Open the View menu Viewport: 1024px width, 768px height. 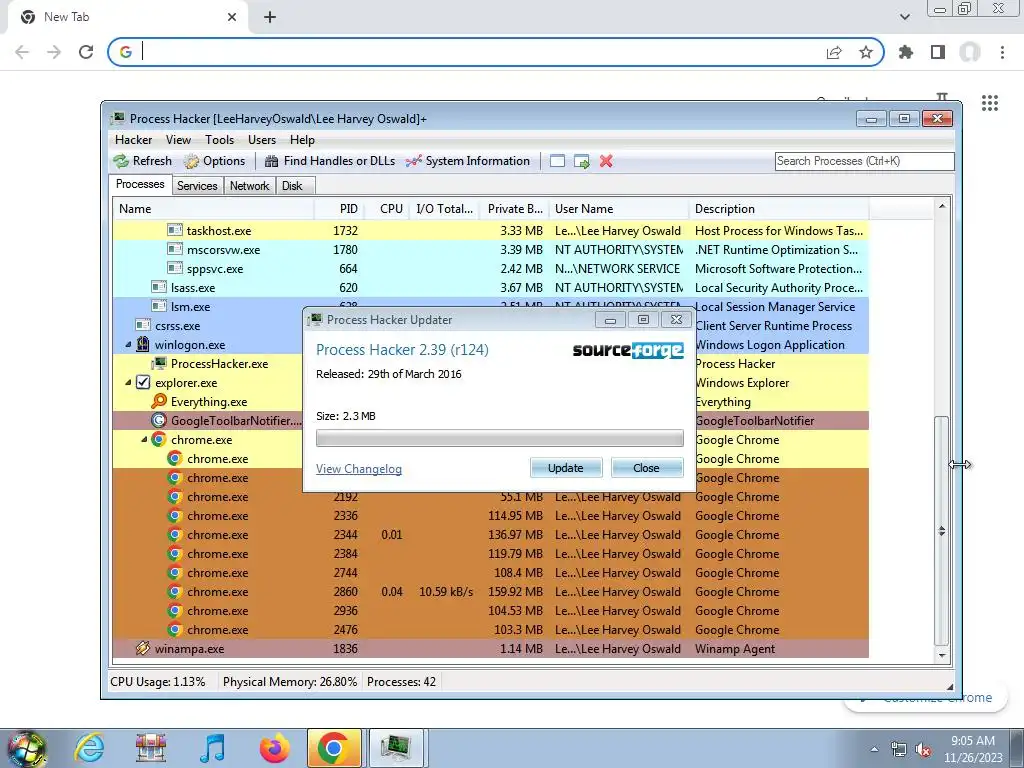pyautogui.click(x=178, y=140)
